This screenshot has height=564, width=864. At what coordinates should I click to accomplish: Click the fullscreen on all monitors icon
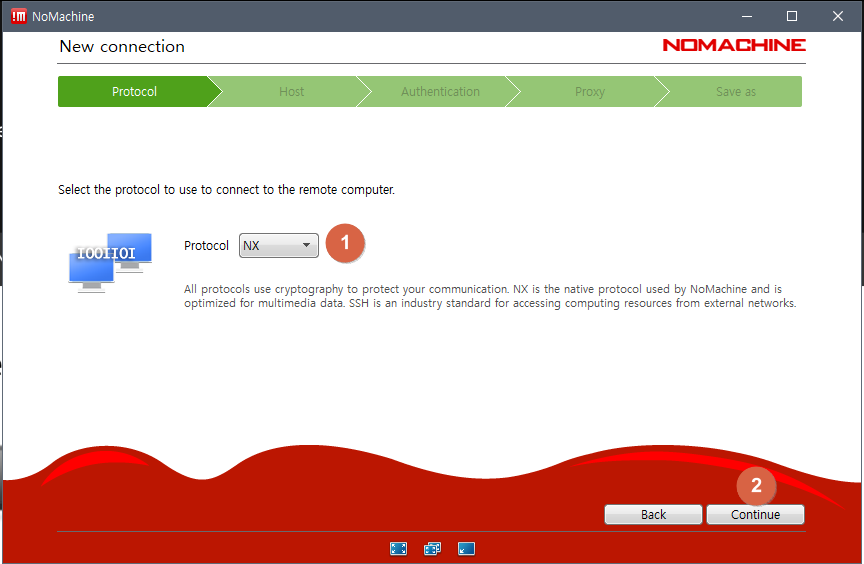pyautogui.click(x=433, y=549)
